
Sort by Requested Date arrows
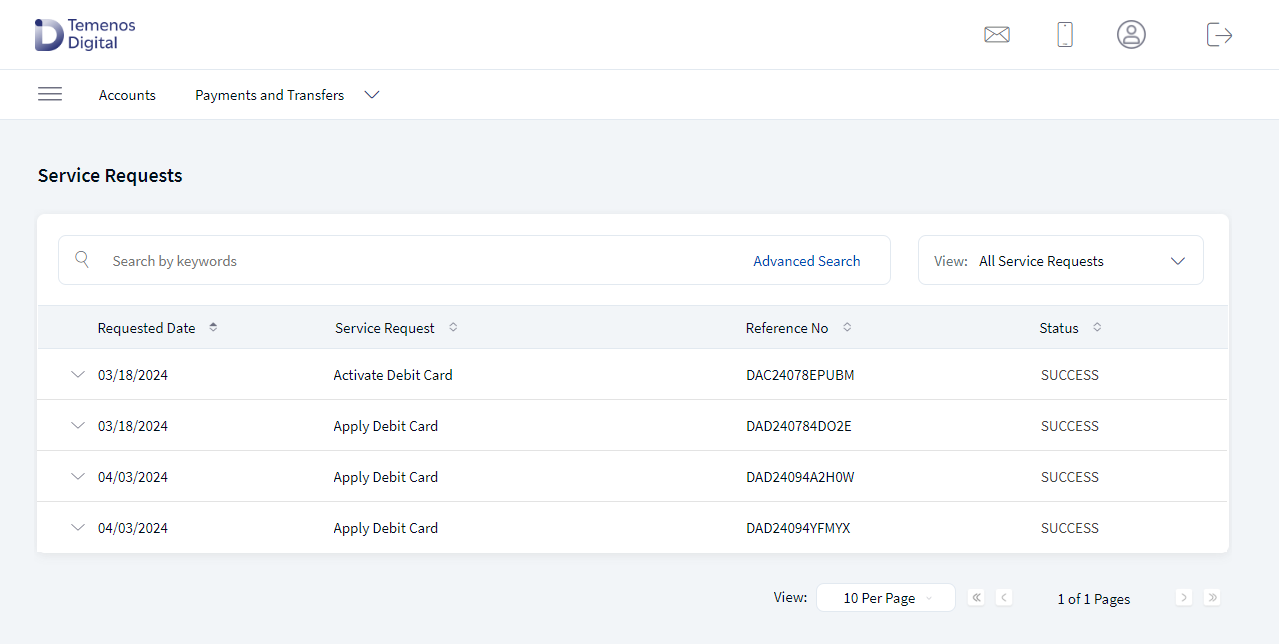tap(213, 327)
